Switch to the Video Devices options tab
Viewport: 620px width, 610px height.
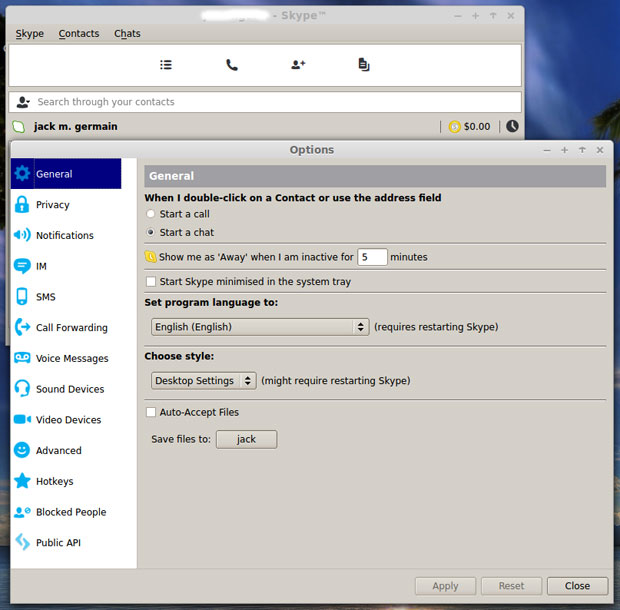tap(66, 419)
